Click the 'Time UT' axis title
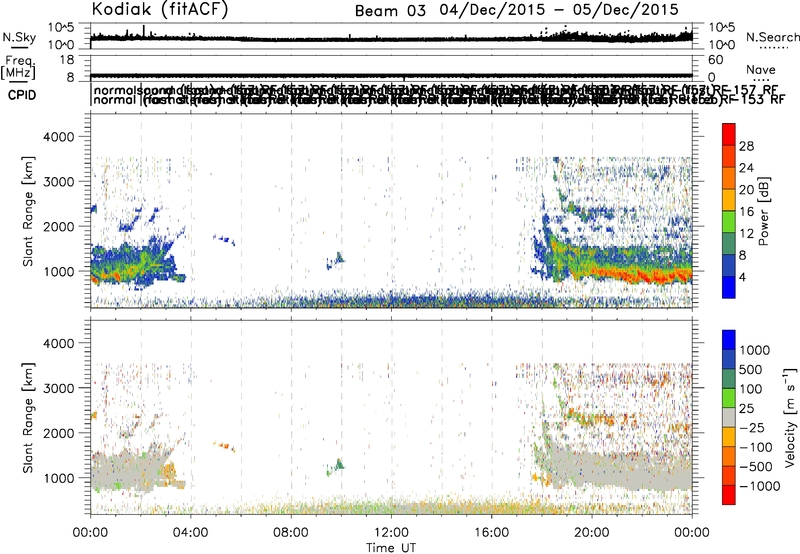 [x=391, y=547]
